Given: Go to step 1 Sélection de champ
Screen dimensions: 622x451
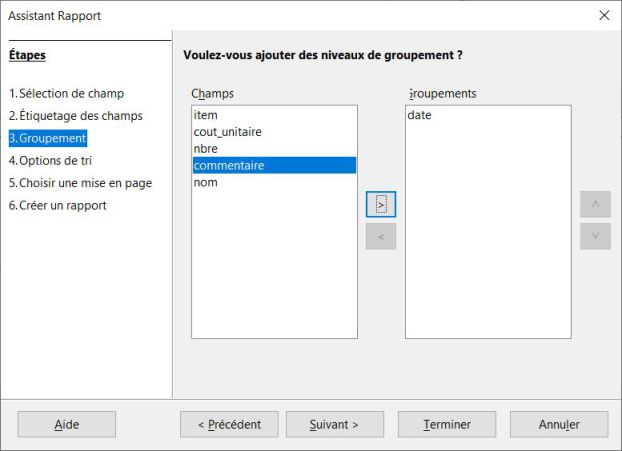Looking at the screenshot, I should click(66, 94).
